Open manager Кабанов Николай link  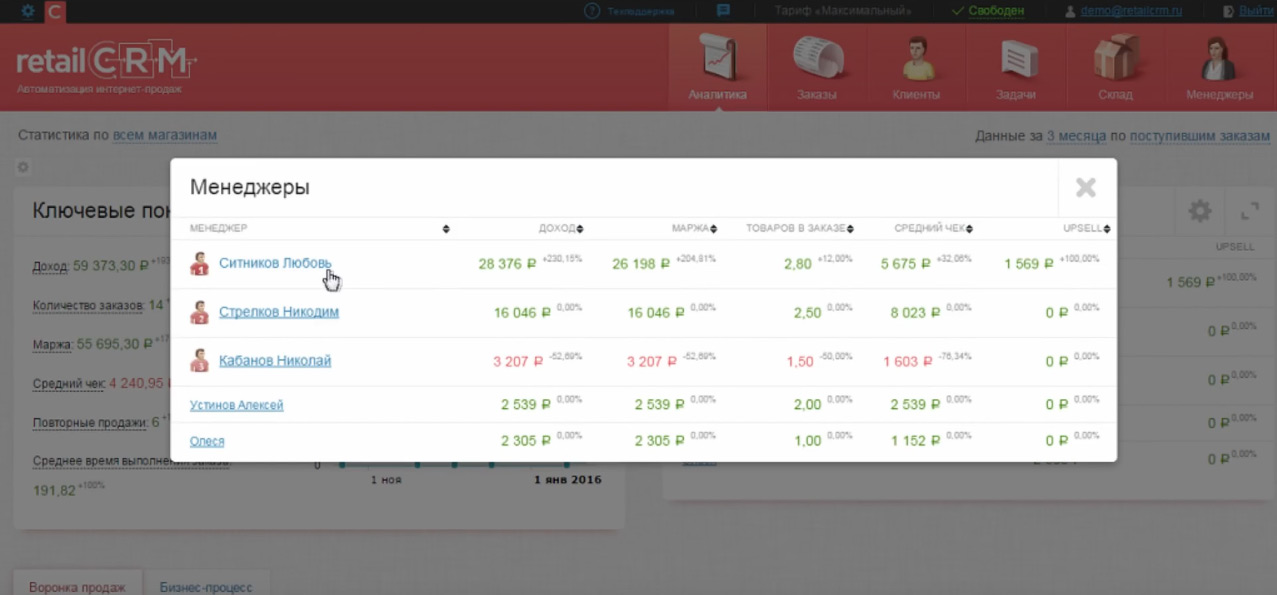click(x=274, y=361)
